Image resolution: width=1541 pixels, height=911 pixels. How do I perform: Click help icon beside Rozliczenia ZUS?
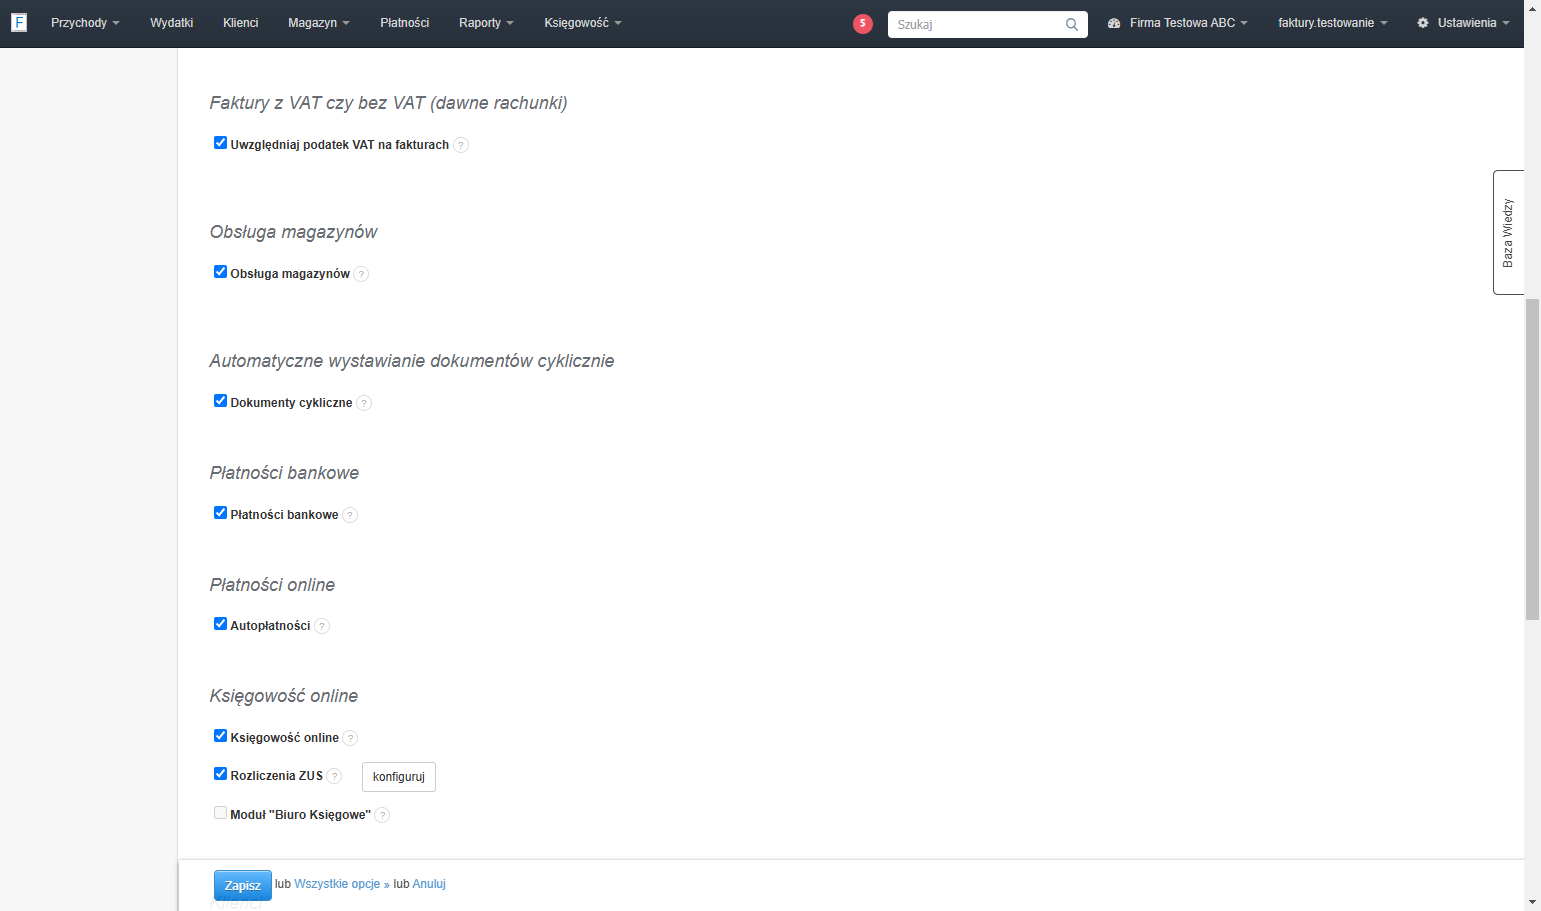(334, 776)
